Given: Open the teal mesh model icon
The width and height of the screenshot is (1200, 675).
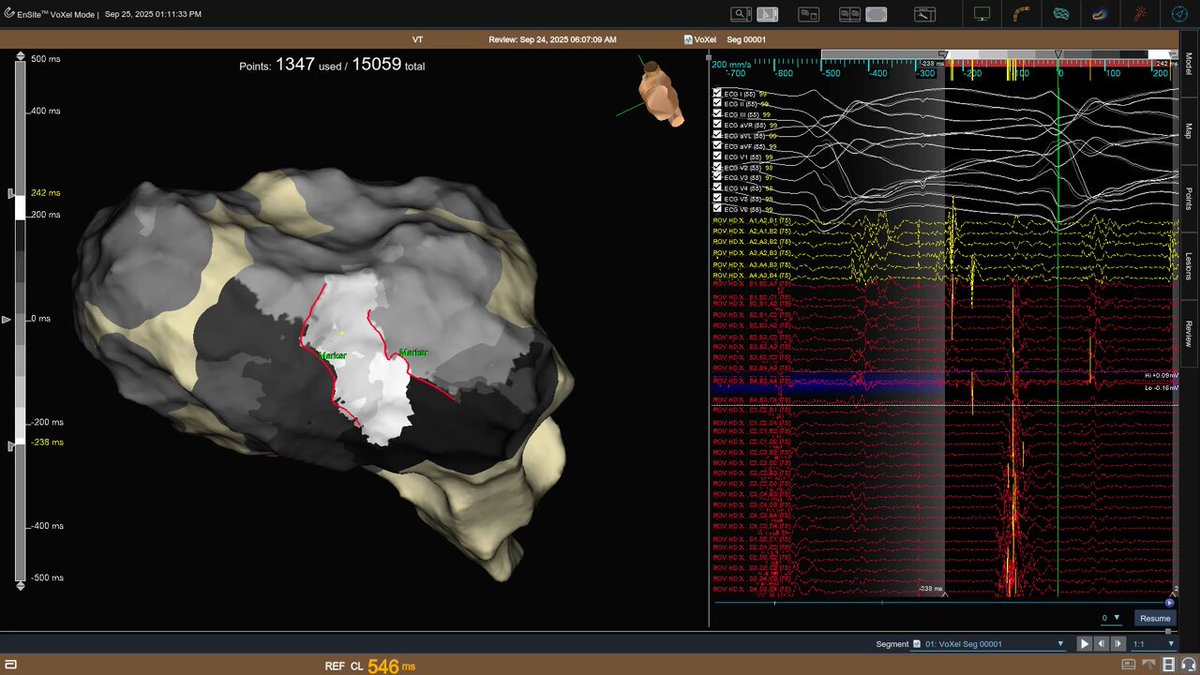Looking at the screenshot, I should pos(1061,14).
